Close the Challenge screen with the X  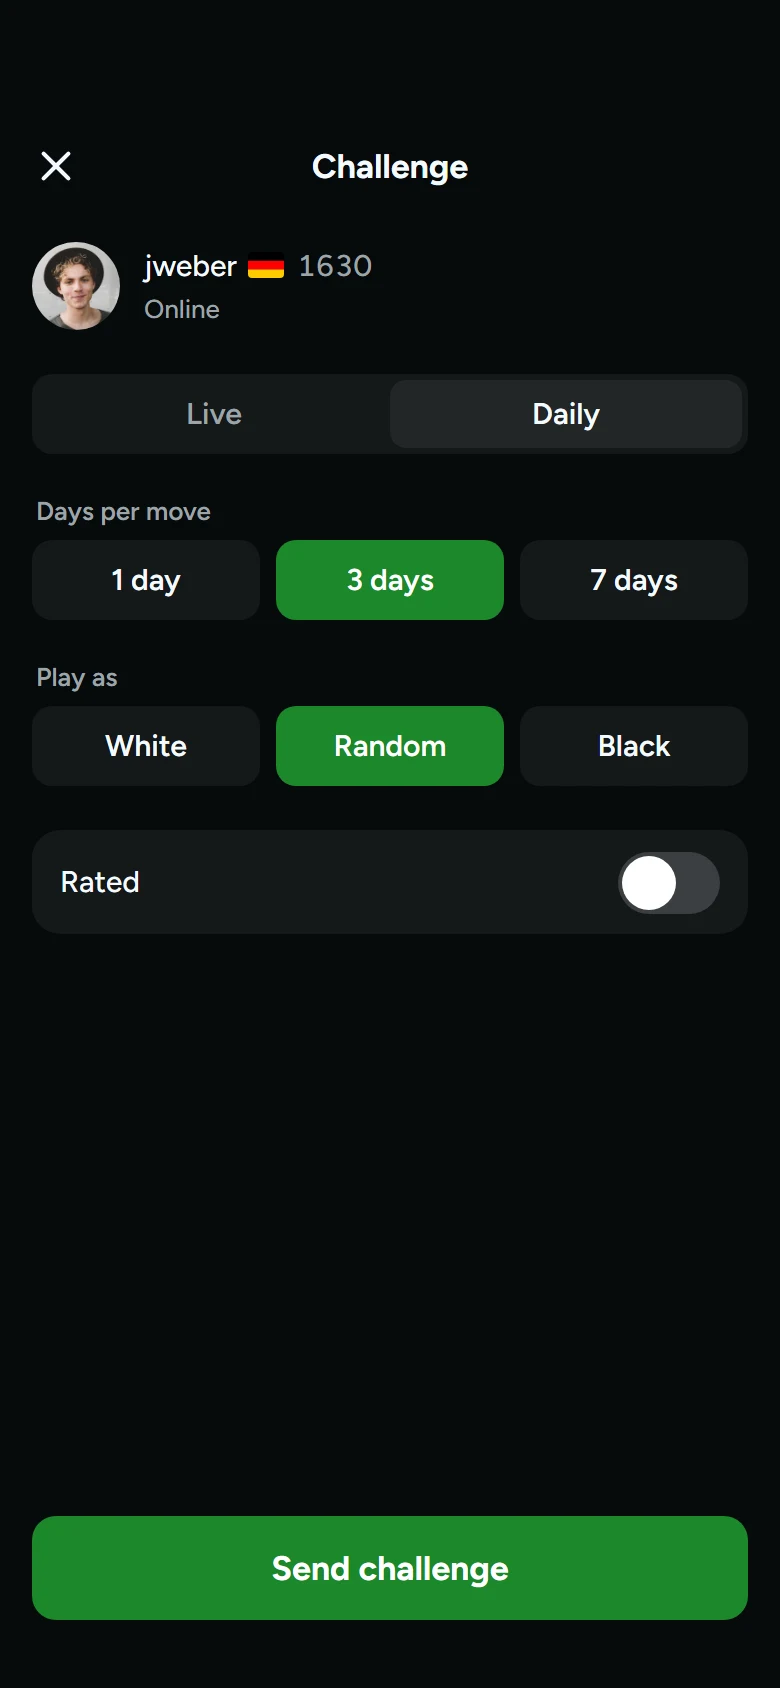56,166
